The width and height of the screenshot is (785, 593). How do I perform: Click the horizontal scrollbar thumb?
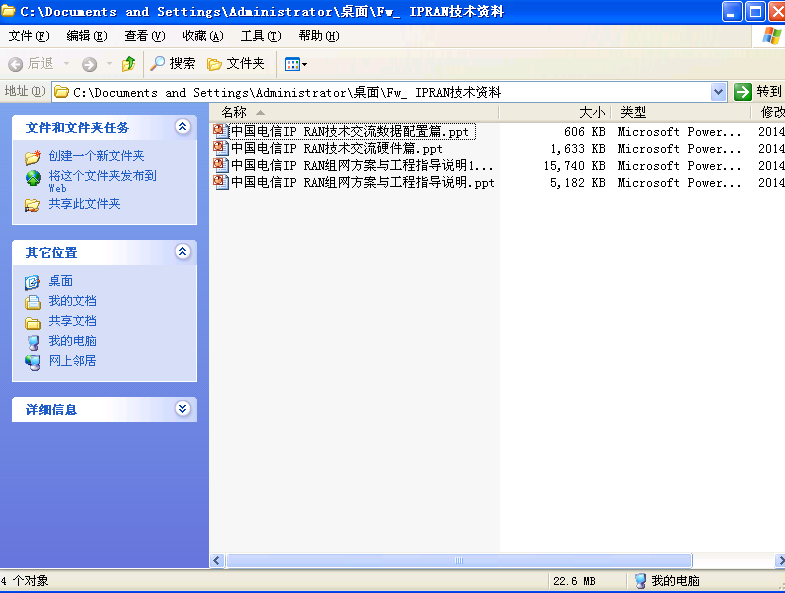click(459, 560)
